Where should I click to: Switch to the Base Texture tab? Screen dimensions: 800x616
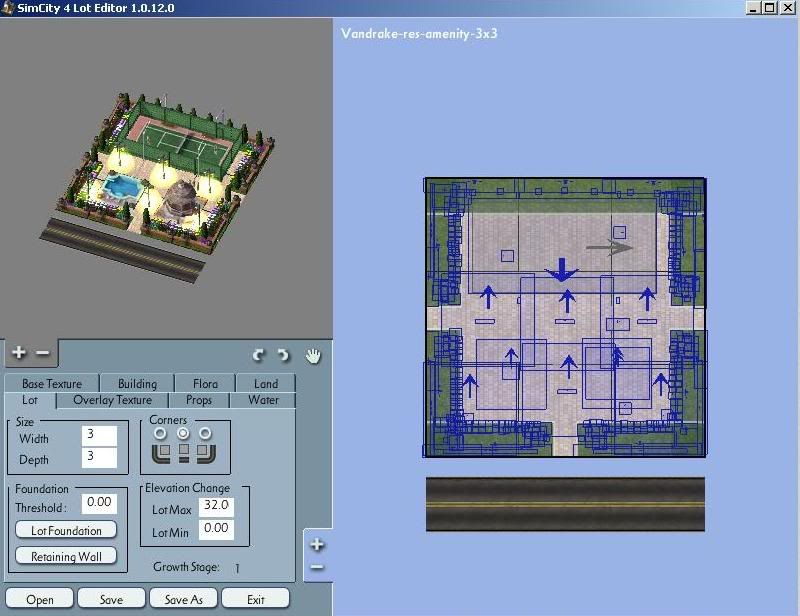click(52, 383)
